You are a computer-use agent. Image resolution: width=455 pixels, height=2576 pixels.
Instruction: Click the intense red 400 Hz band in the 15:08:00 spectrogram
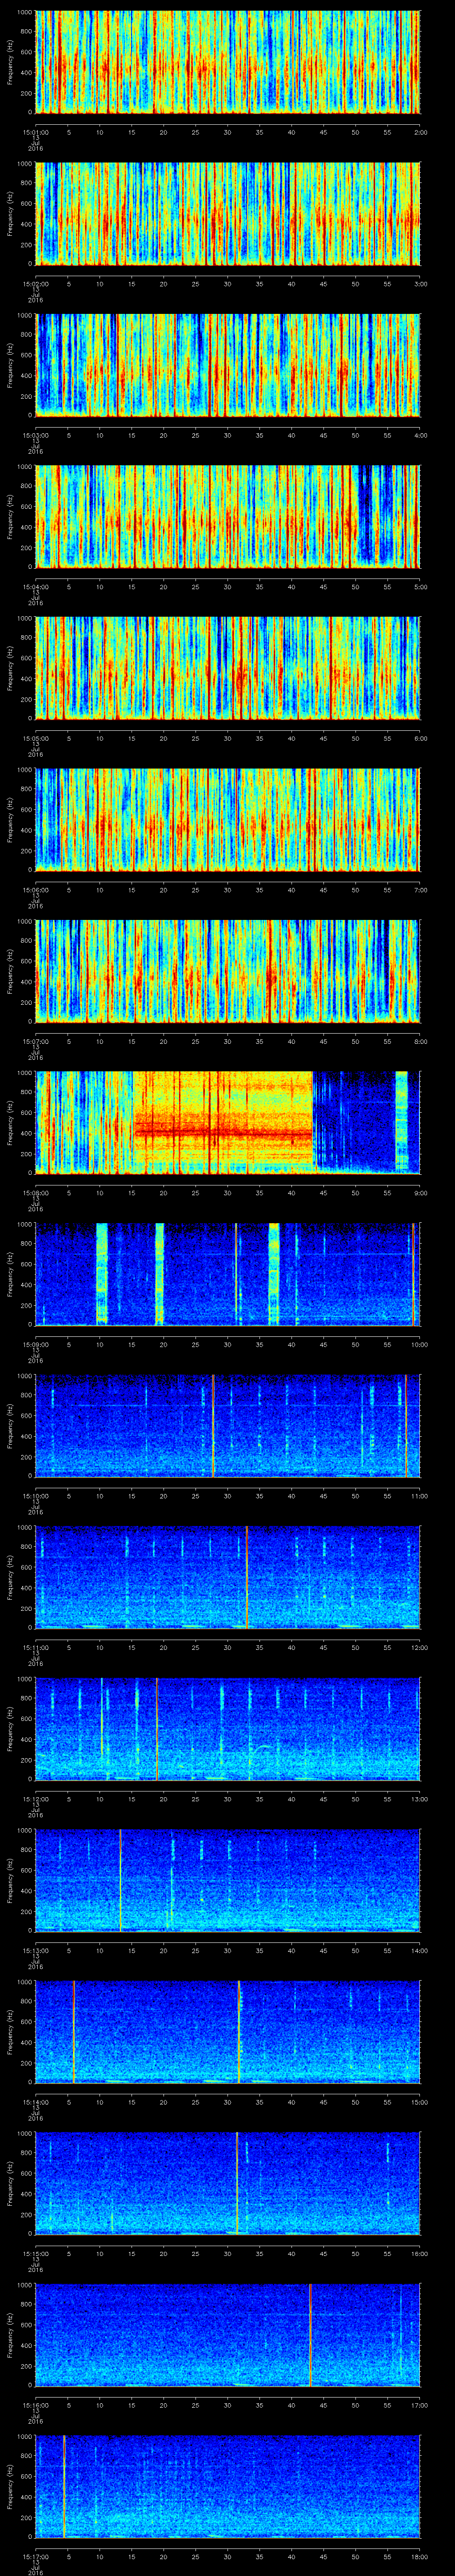point(223,1133)
